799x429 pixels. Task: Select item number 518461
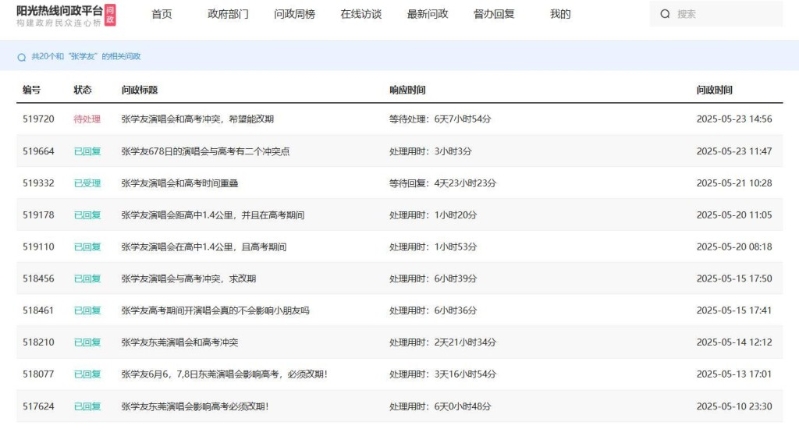tap(38, 311)
